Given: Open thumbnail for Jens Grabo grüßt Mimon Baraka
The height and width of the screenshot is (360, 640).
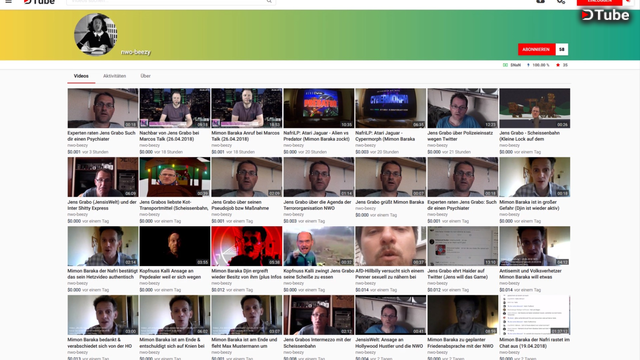Looking at the screenshot, I should (391, 177).
